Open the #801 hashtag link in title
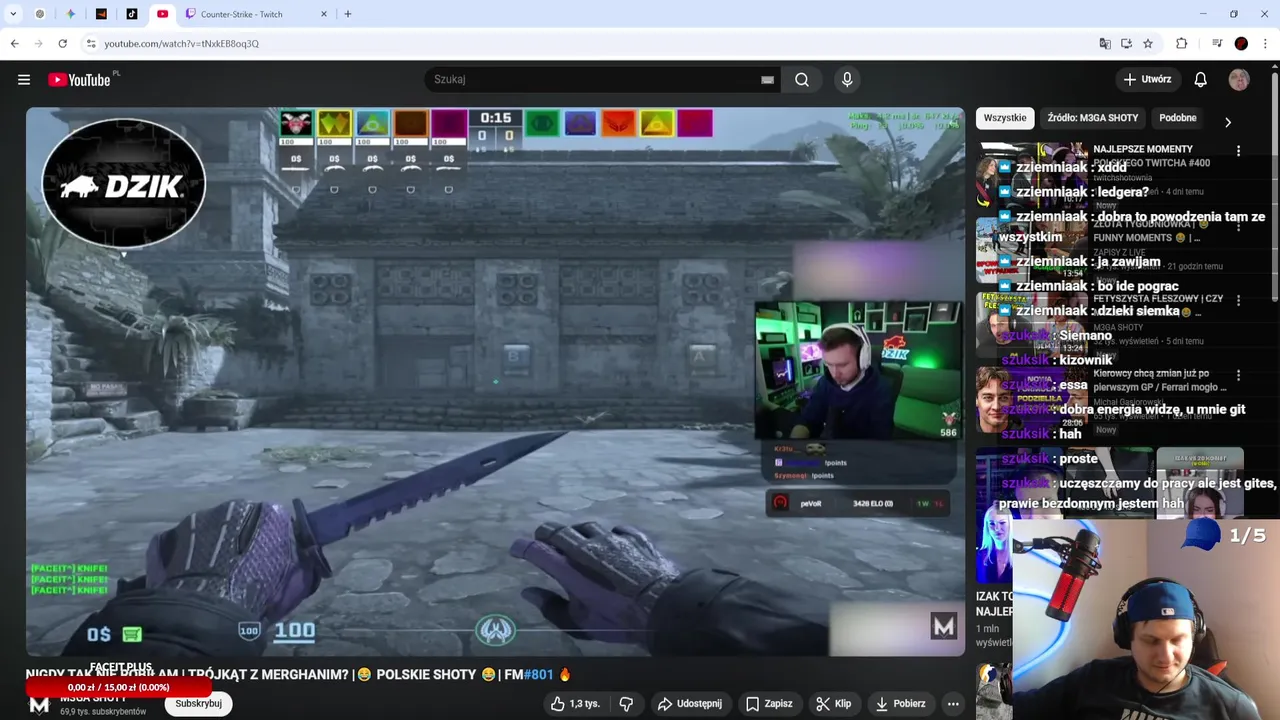The image size is (1280, 720). click(538, 675)
